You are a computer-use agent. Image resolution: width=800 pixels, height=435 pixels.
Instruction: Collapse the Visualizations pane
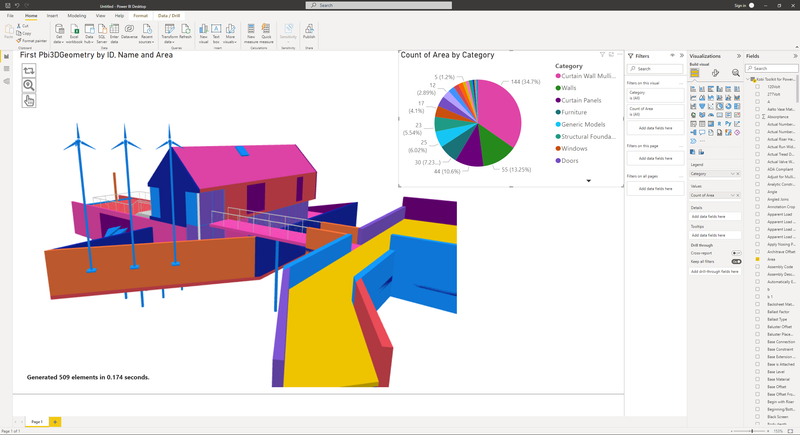(x=738, y=56)
